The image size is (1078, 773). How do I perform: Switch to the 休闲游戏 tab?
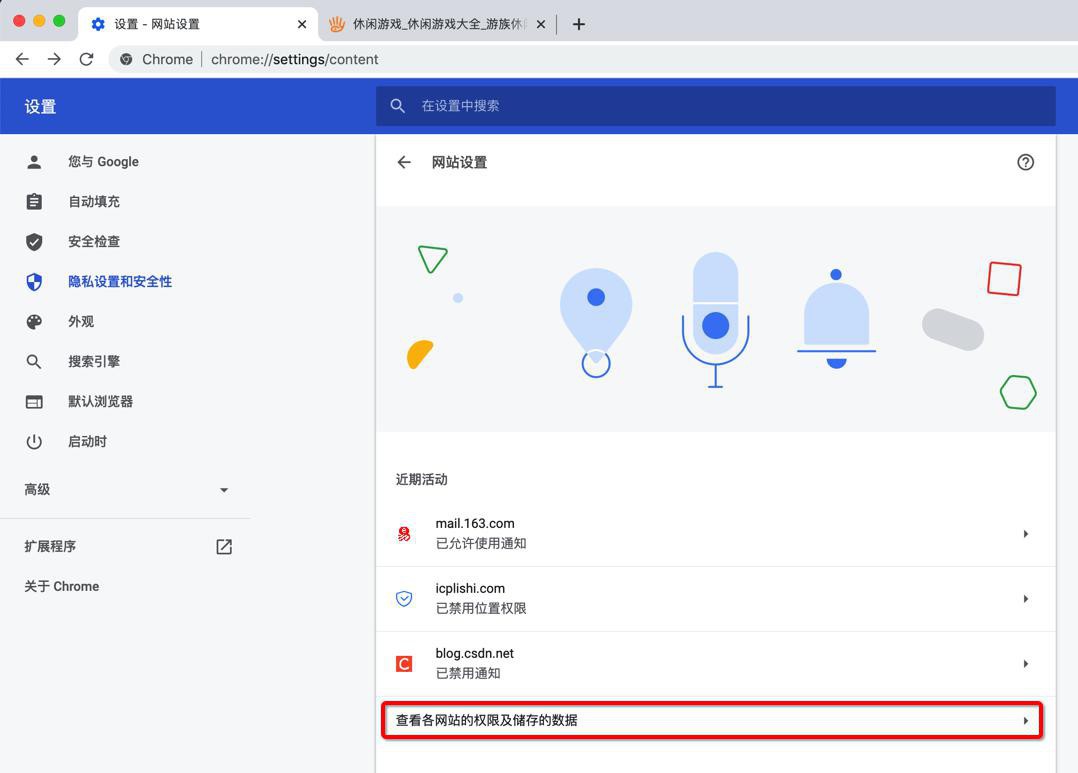coord(438,24)
